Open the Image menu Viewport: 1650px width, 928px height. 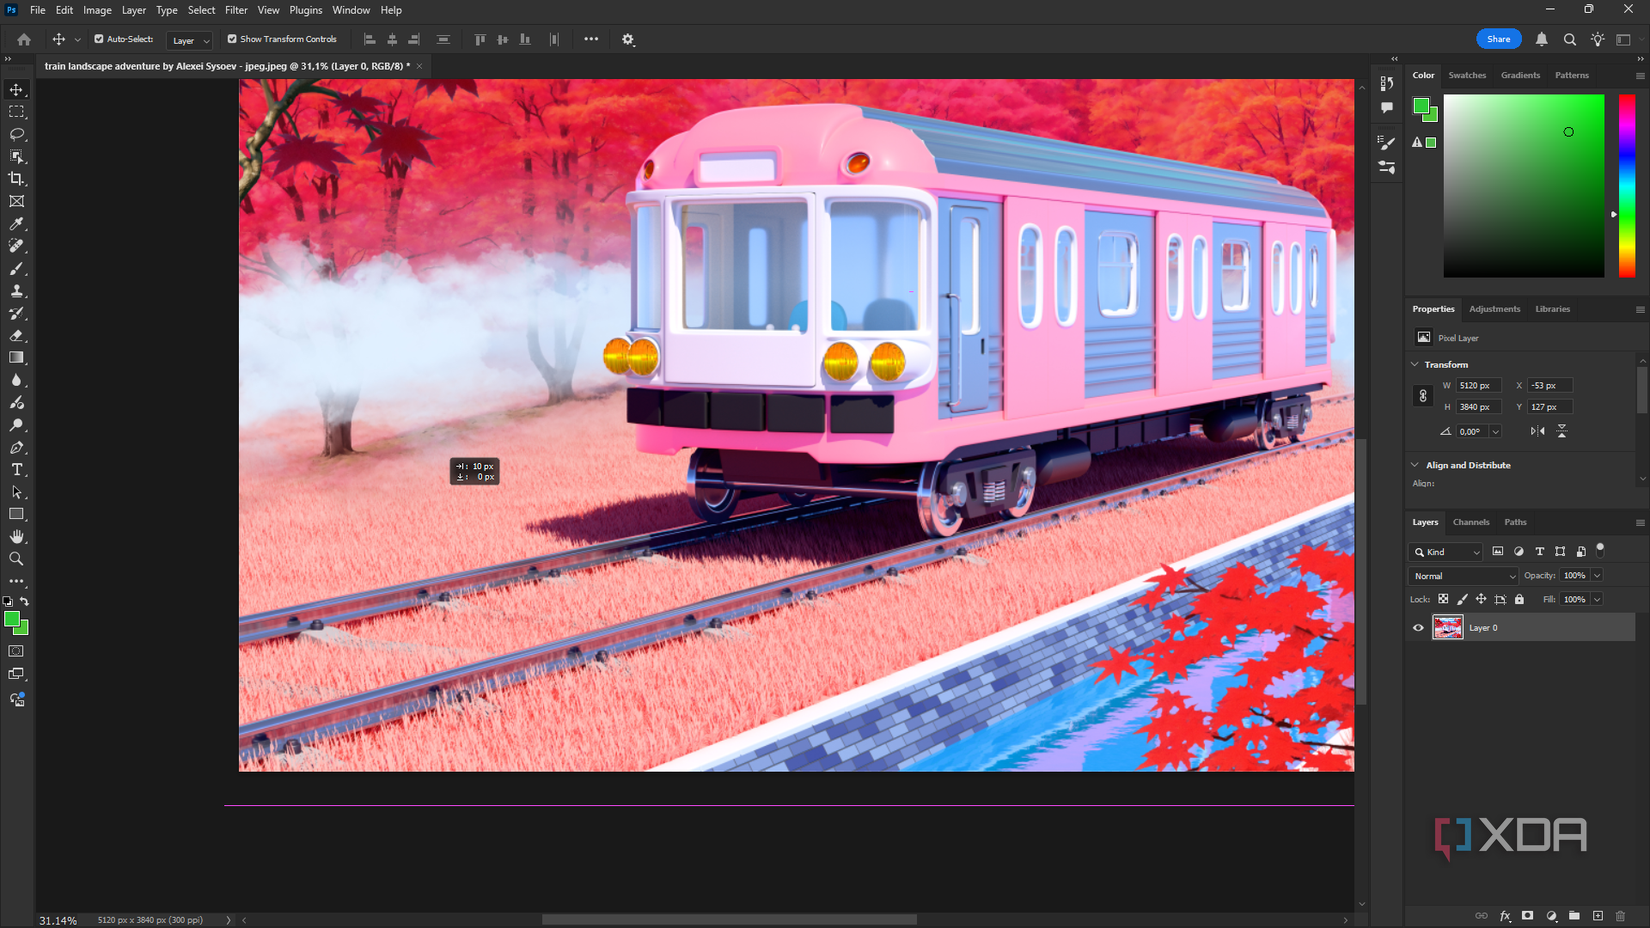(97, 10)
